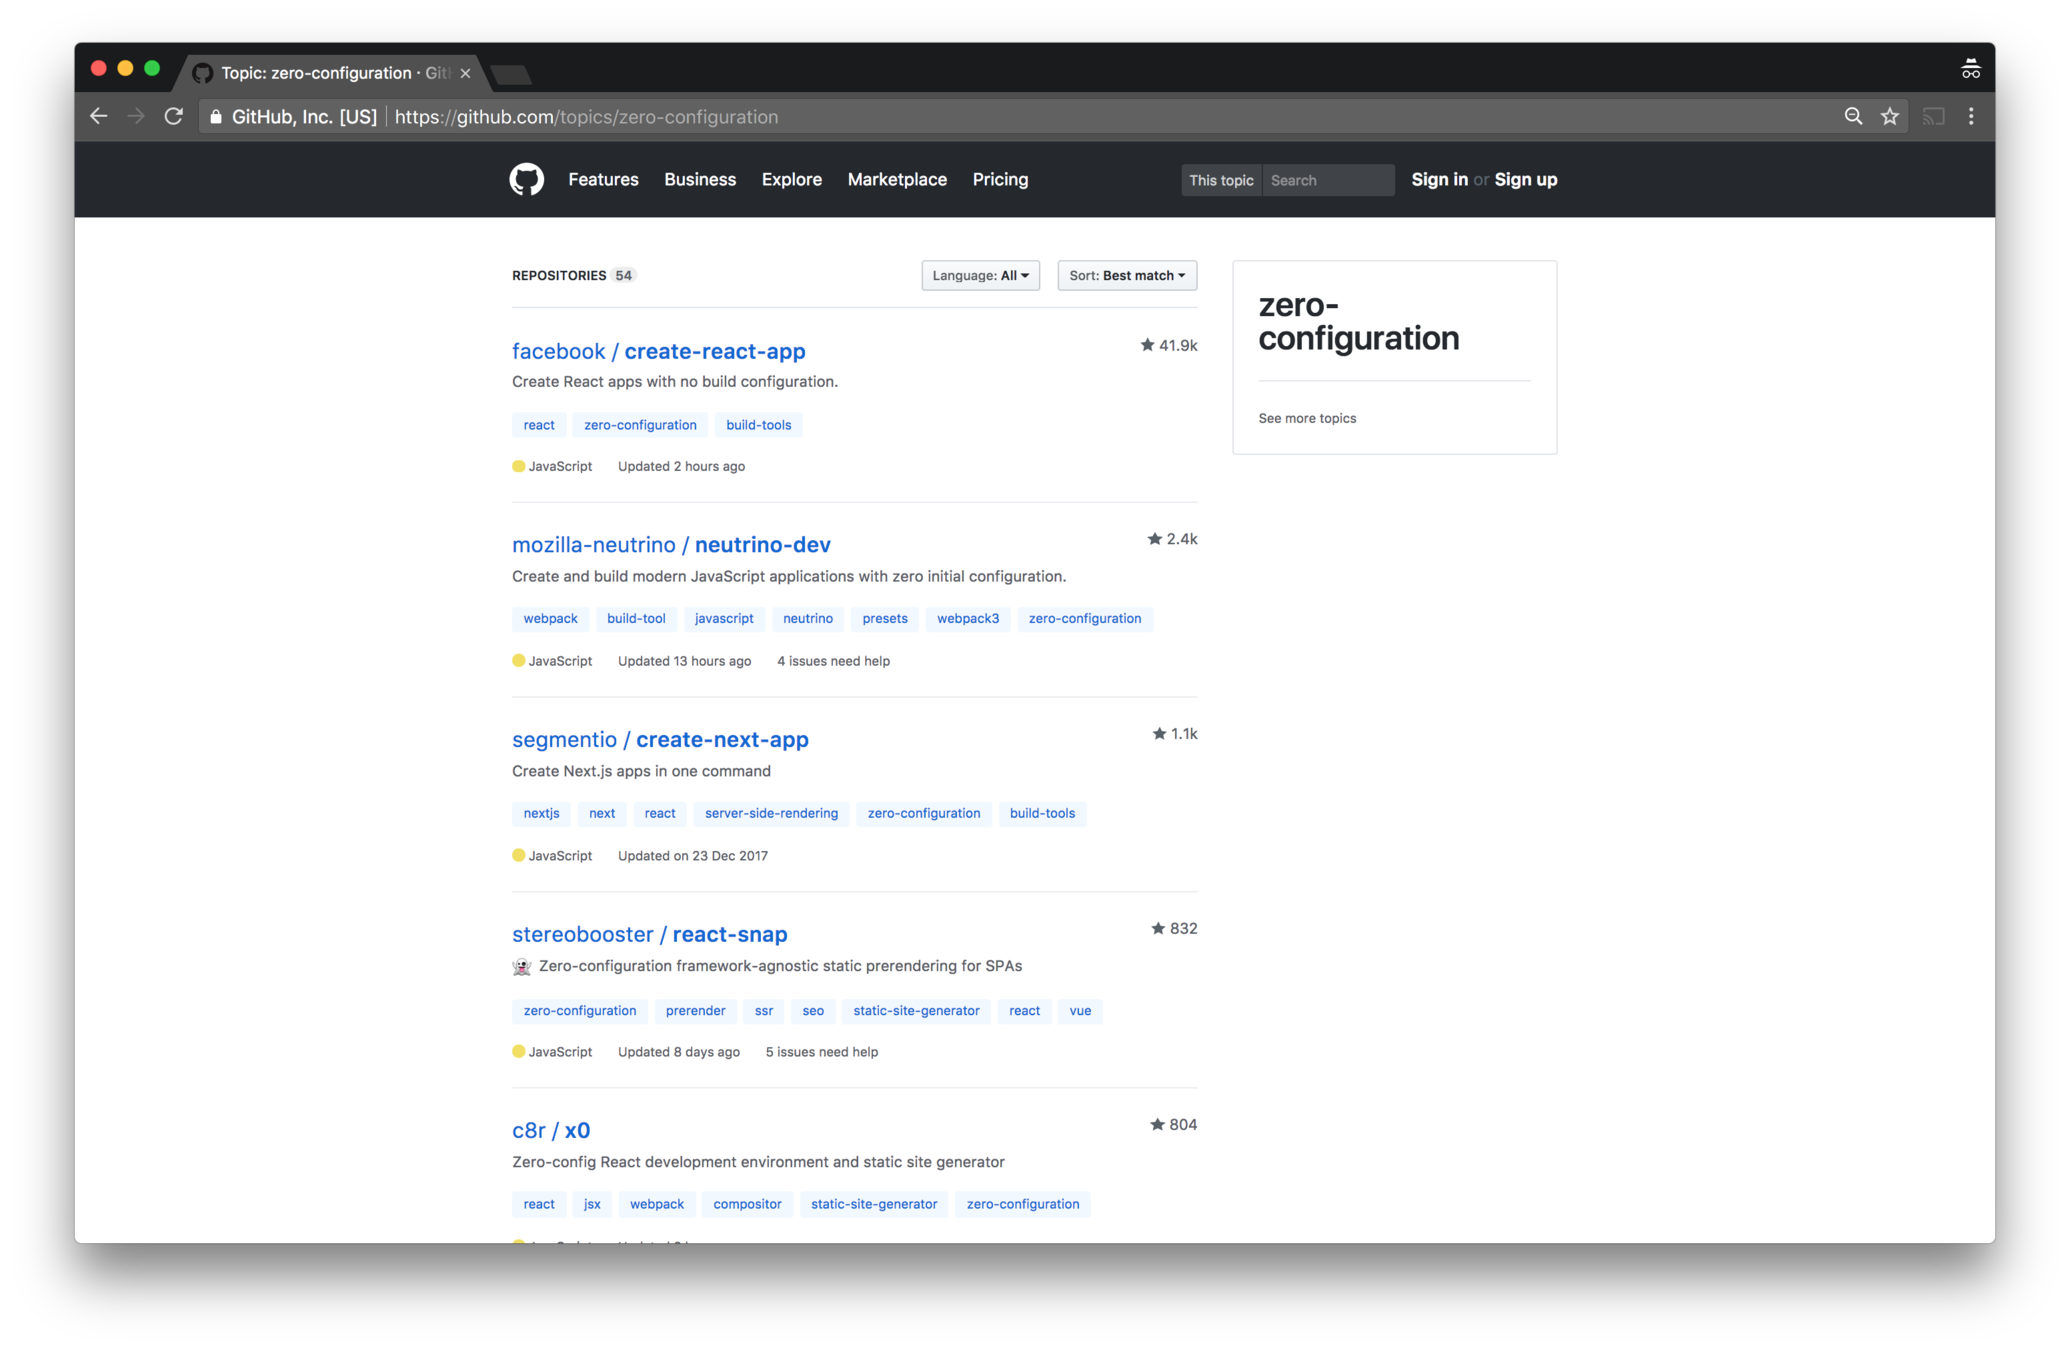This screenshot has height=1350, width=2070.
Task: Click the GitHub Octocat logo icon
Action: (526, 180)
